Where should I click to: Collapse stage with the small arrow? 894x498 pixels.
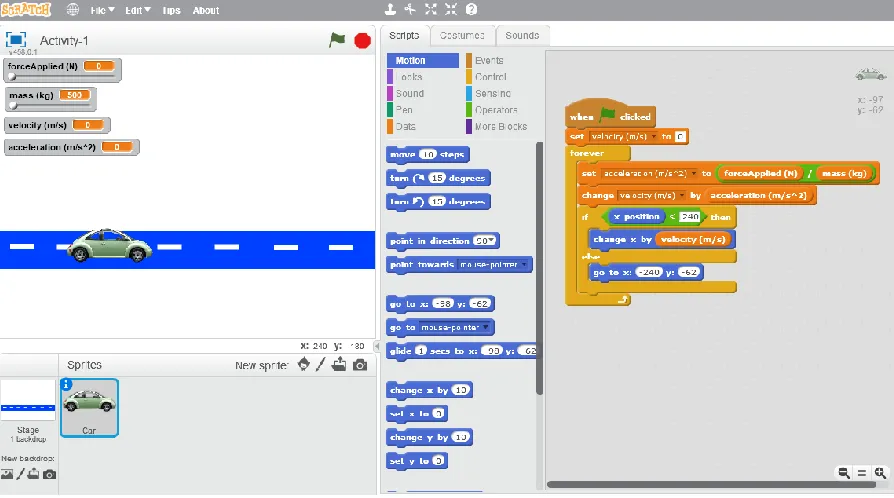(376, 346)
